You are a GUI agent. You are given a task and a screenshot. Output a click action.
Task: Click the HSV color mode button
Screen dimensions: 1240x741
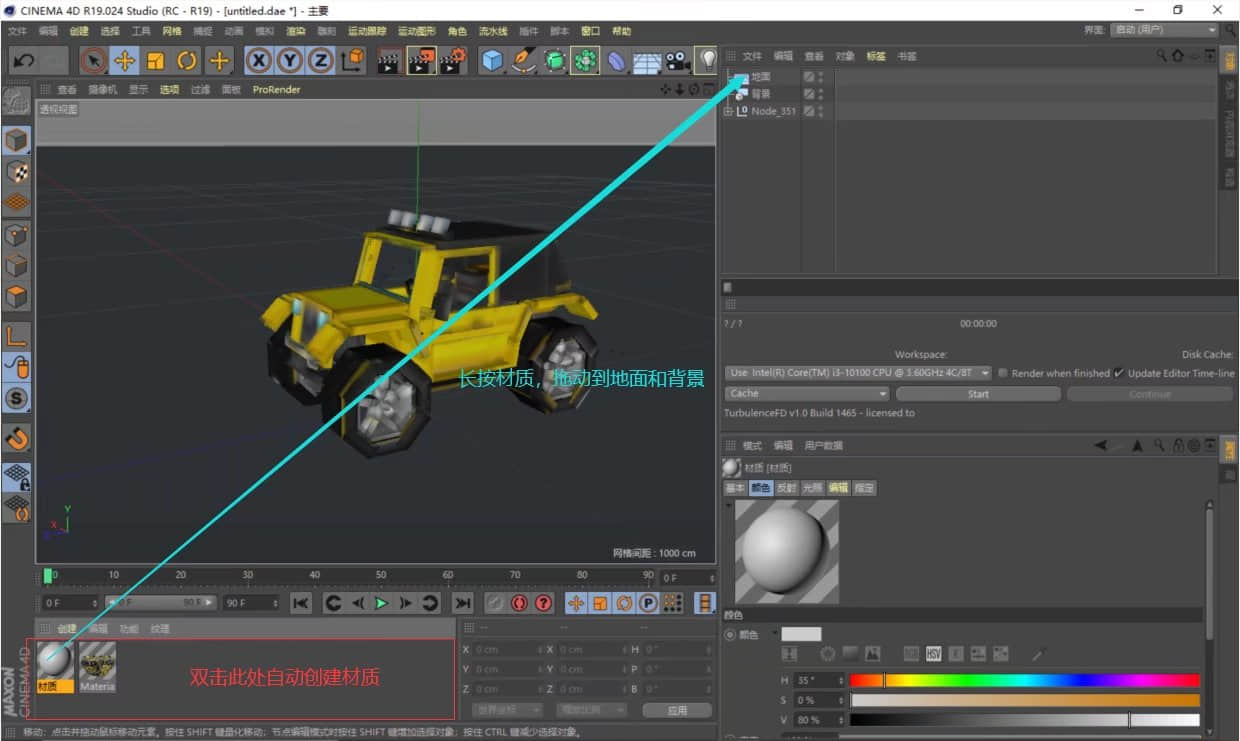934,654
